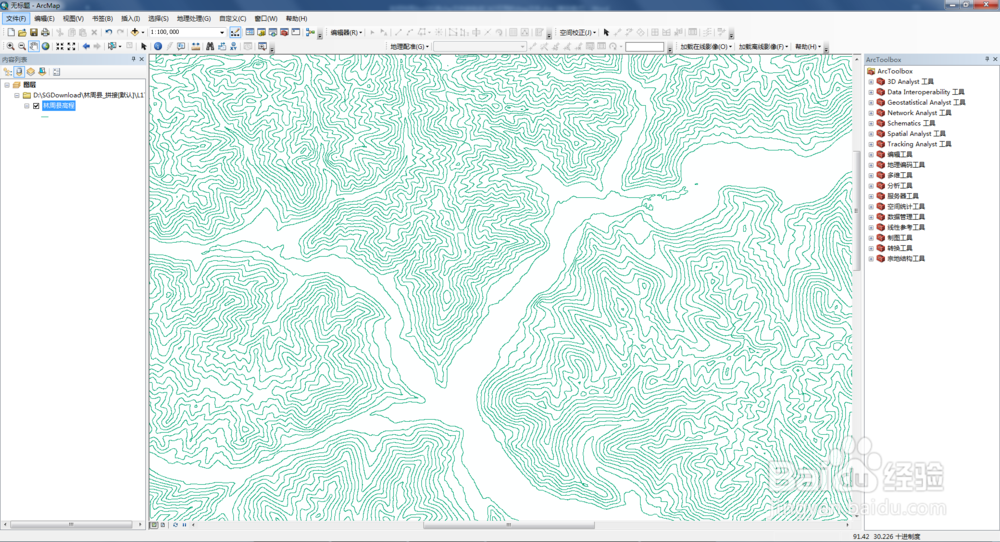The height and width of the screenshot is (542, 1000).
Task: Switch to List By Selection view
Action: pyautogui.click(x=42, y=72)
